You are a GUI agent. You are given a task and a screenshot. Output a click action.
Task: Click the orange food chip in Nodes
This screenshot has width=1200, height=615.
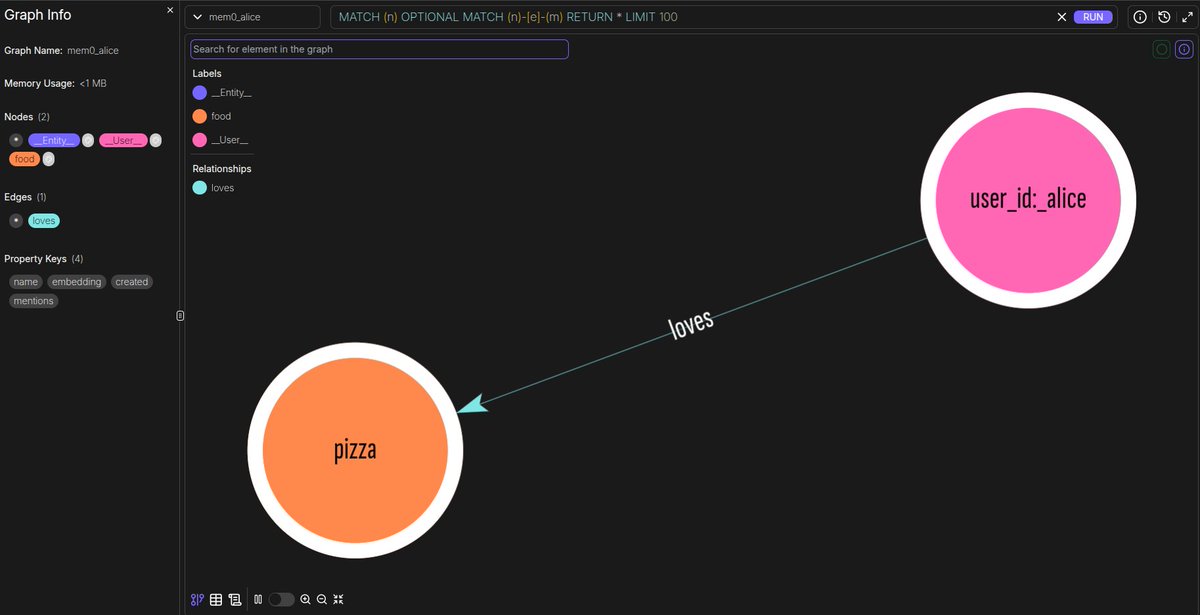(25, 159)
